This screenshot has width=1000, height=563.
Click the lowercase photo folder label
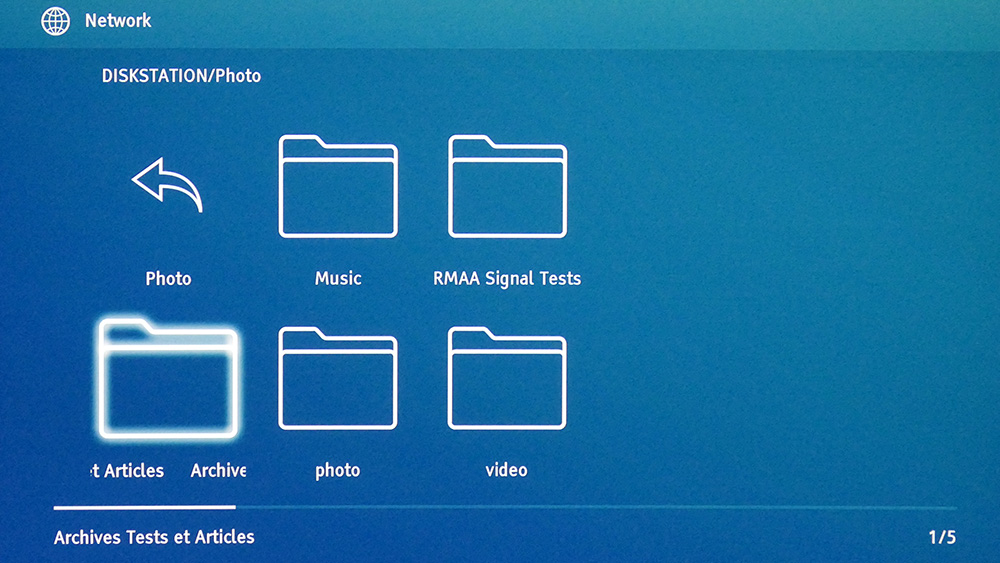tap(338, 471)
